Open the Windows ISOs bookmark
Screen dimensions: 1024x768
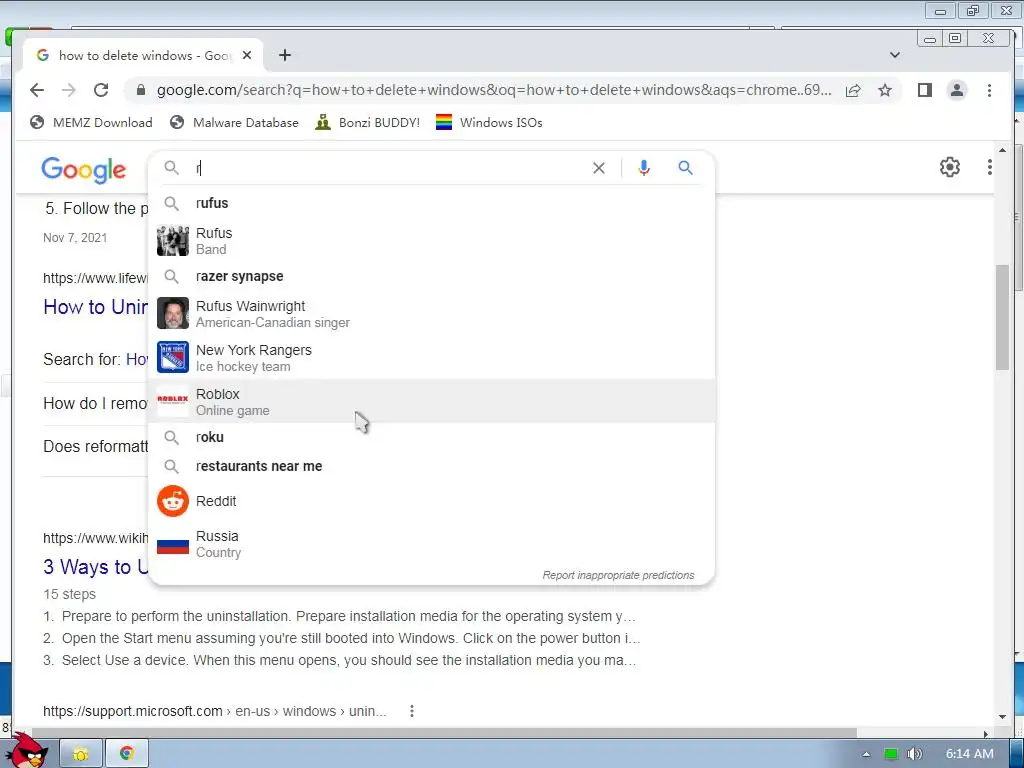tap(489, 123)
